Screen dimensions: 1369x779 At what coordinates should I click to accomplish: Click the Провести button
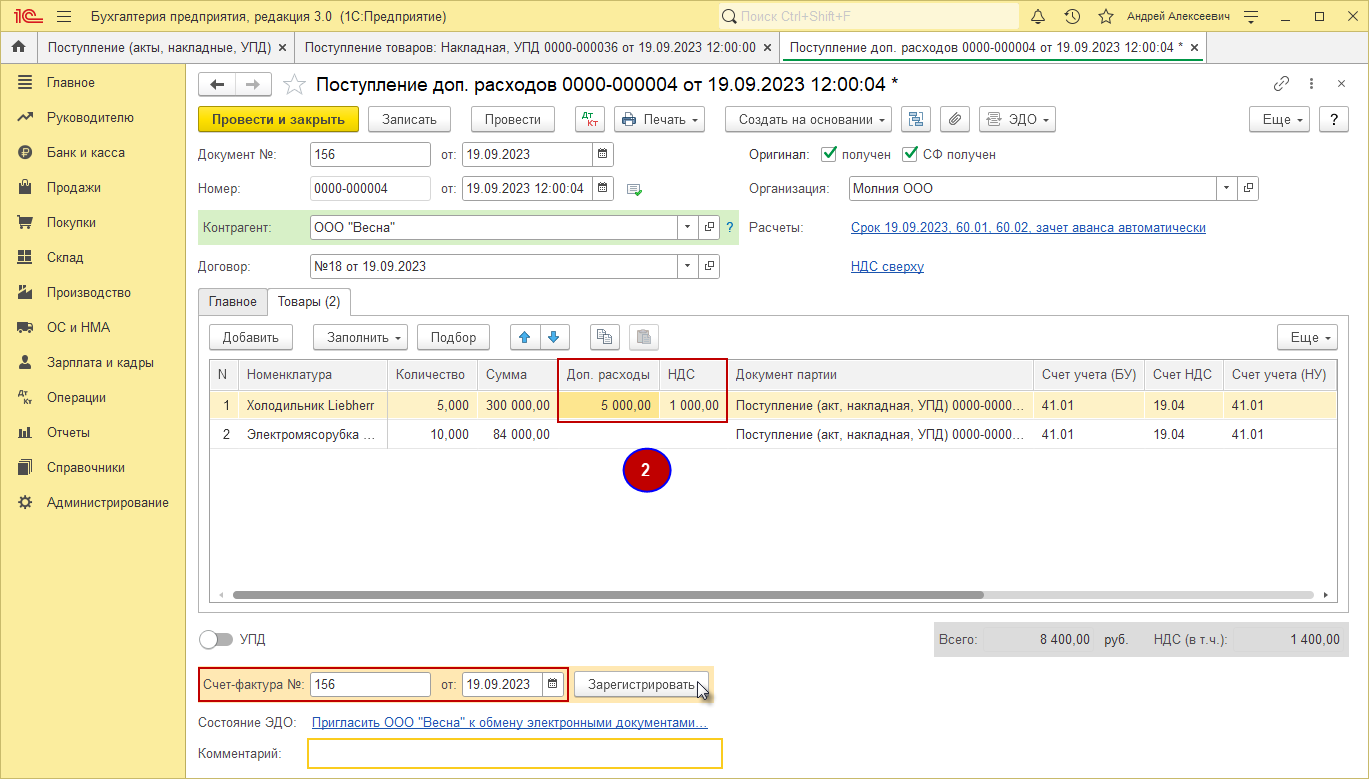click(513, 119)
